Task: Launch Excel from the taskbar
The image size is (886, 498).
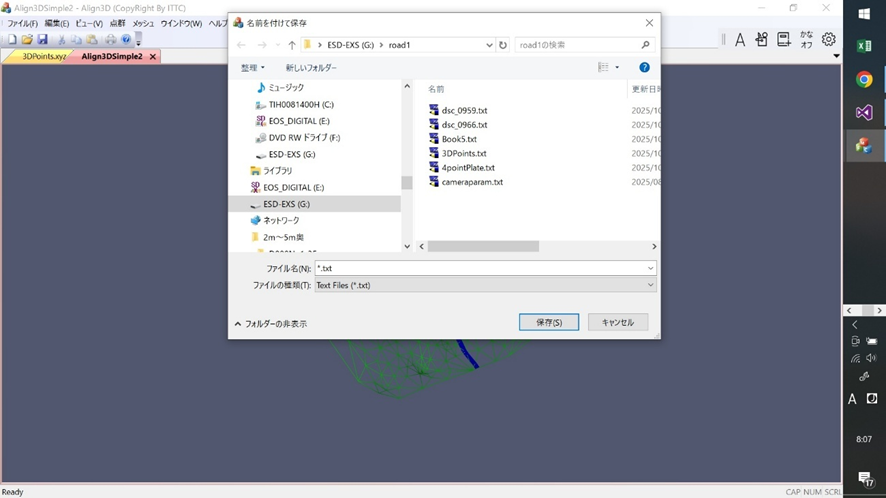Action: click(x=864, y=46)
